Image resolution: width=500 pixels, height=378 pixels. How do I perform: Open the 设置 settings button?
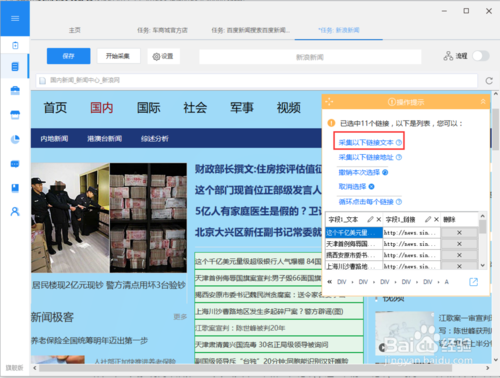[163, 56]
